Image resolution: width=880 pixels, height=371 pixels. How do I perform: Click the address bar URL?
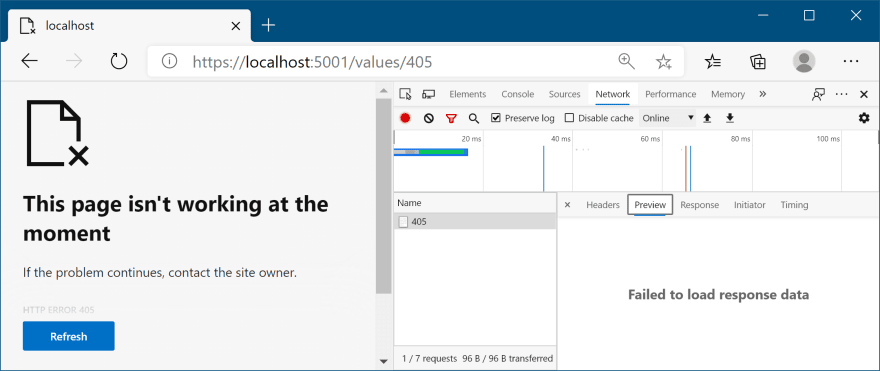click(x=312, y=61)
